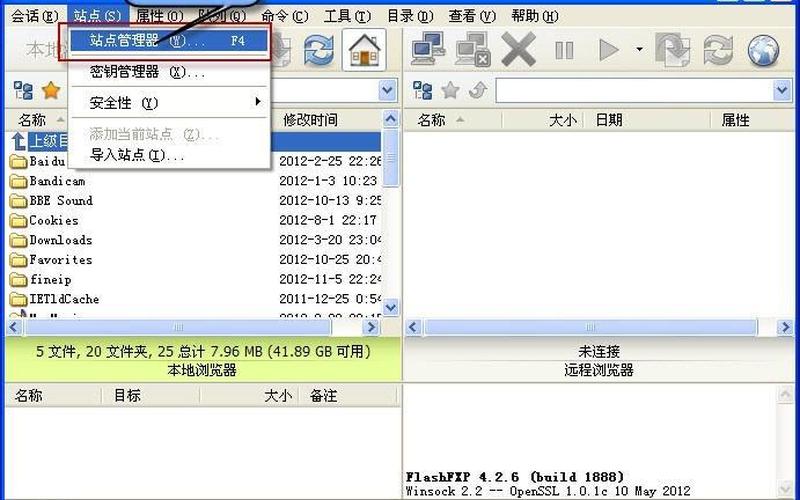Click the remote horizontal scrollbar thumb
Image resolution: width=800 pixels, height=500 pixels.
coord(590,327)
